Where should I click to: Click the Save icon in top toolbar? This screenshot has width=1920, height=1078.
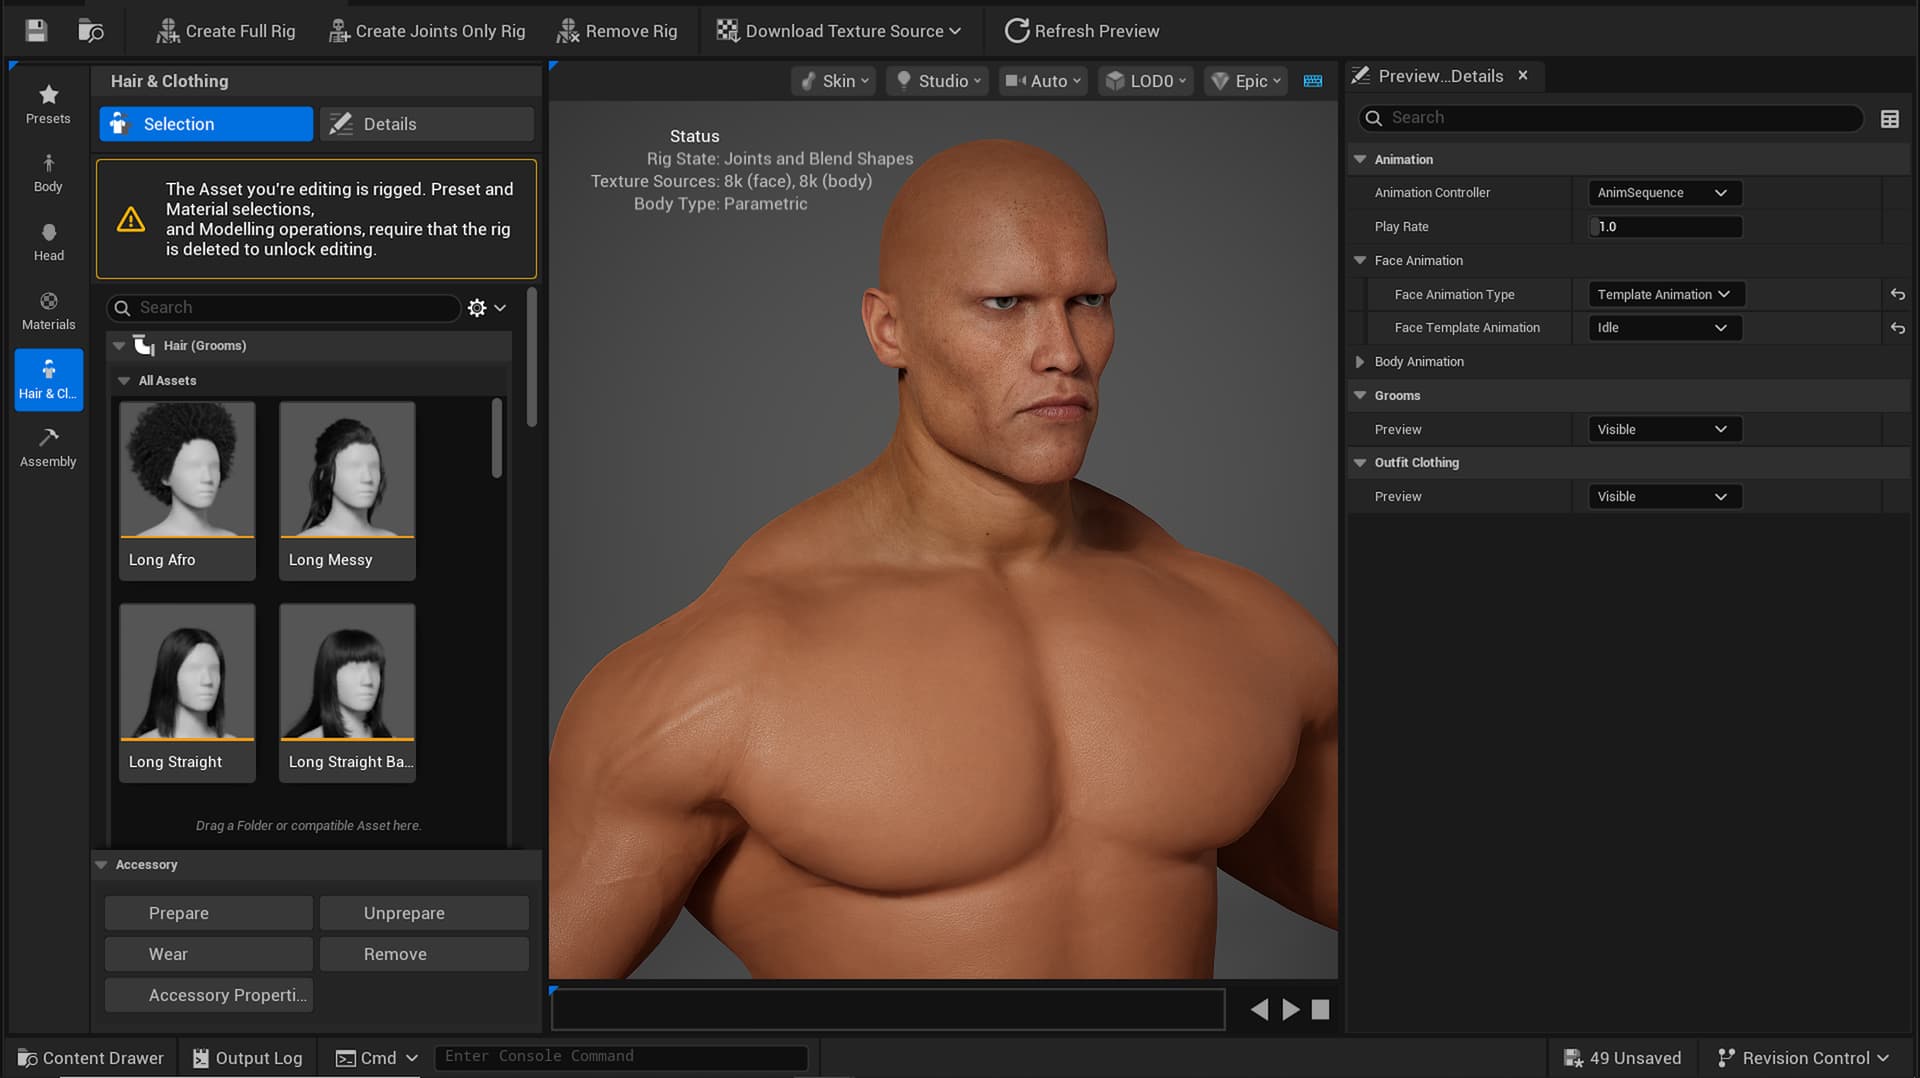click(36, 30)
